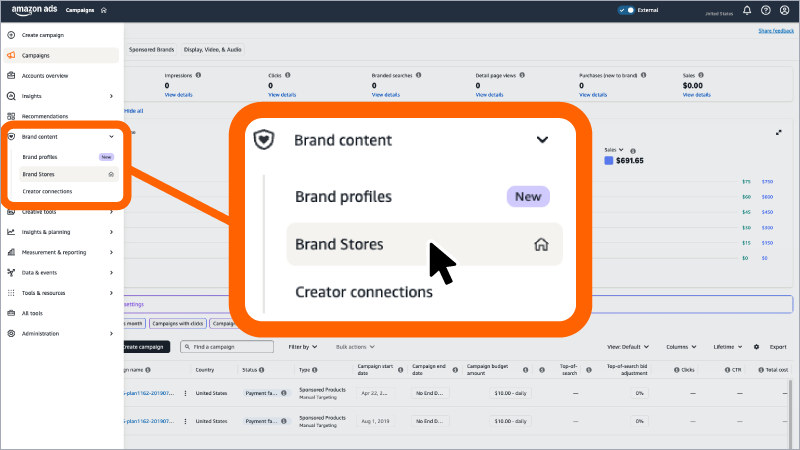800x450 pixels.
Task: Click the table settings gear icon
Action: [x=757, y=347]
